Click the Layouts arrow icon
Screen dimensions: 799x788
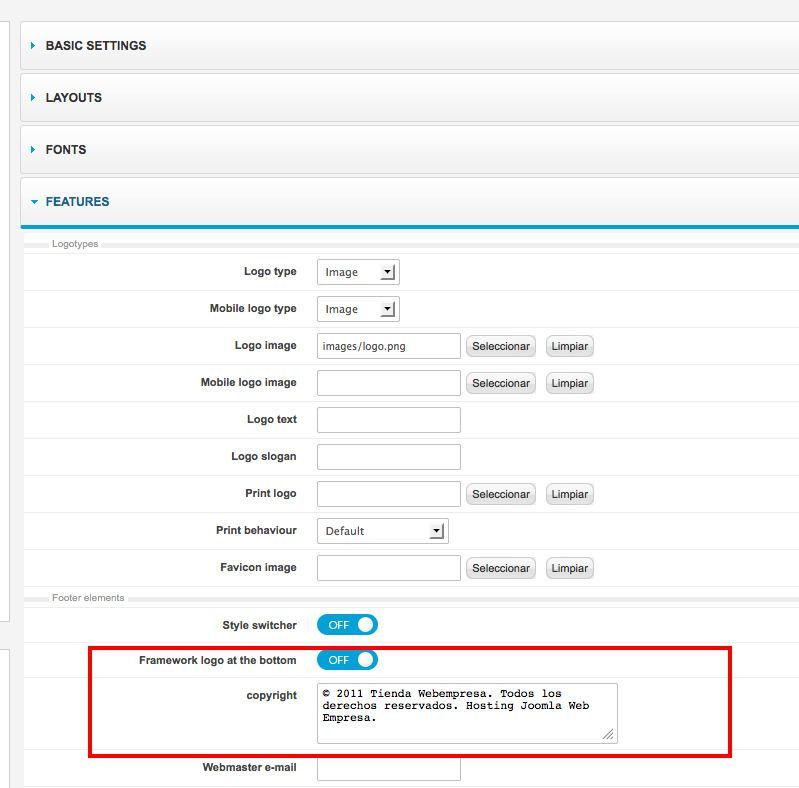tap(33, 98)
